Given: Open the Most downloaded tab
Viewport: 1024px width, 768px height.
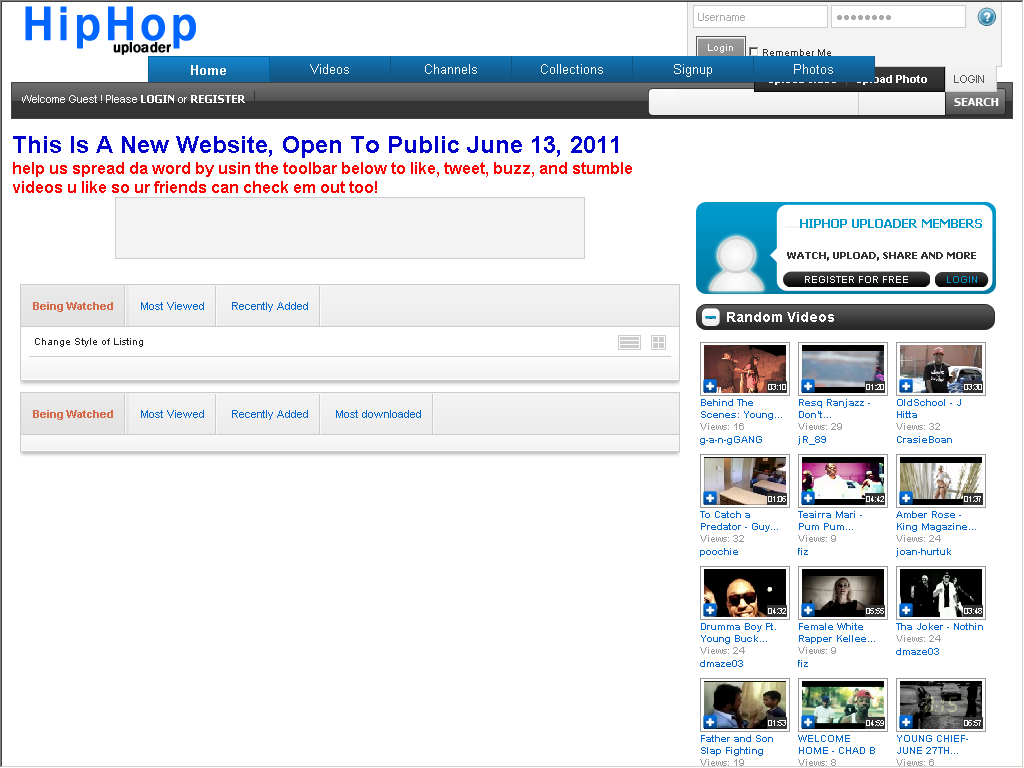Looking at the screenshot, I should click(378, 414).
